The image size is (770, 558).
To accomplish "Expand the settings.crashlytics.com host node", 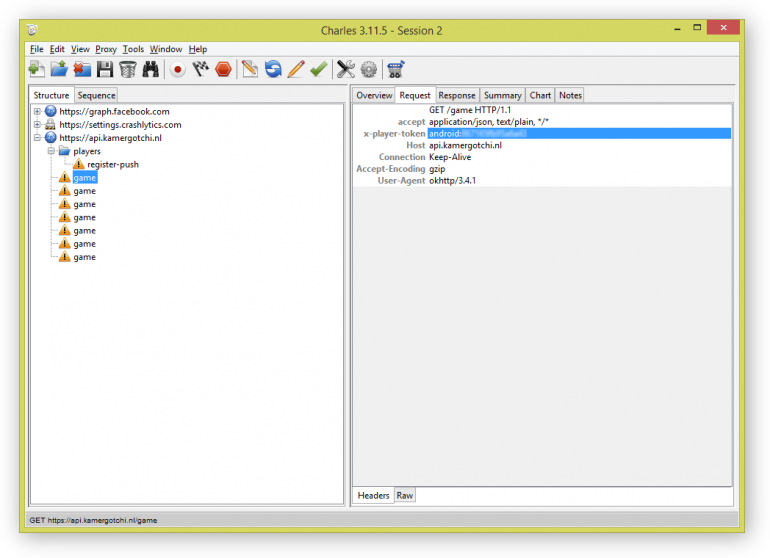I will 37,125.
